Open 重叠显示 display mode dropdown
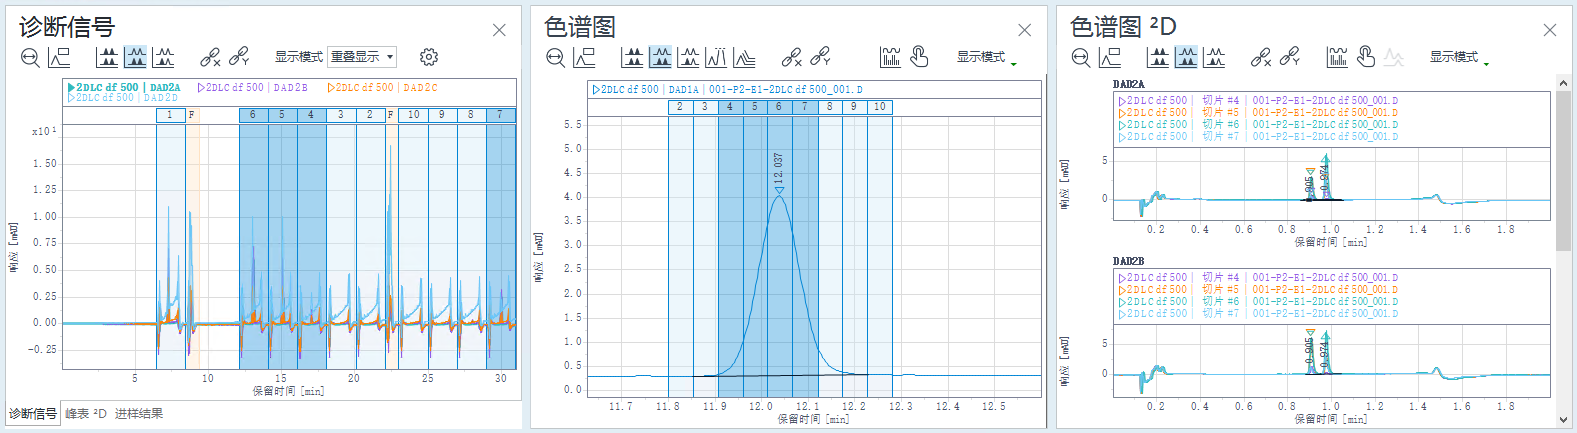The width and height of the screenshot is (1577, 433). (x=362, y=57)
